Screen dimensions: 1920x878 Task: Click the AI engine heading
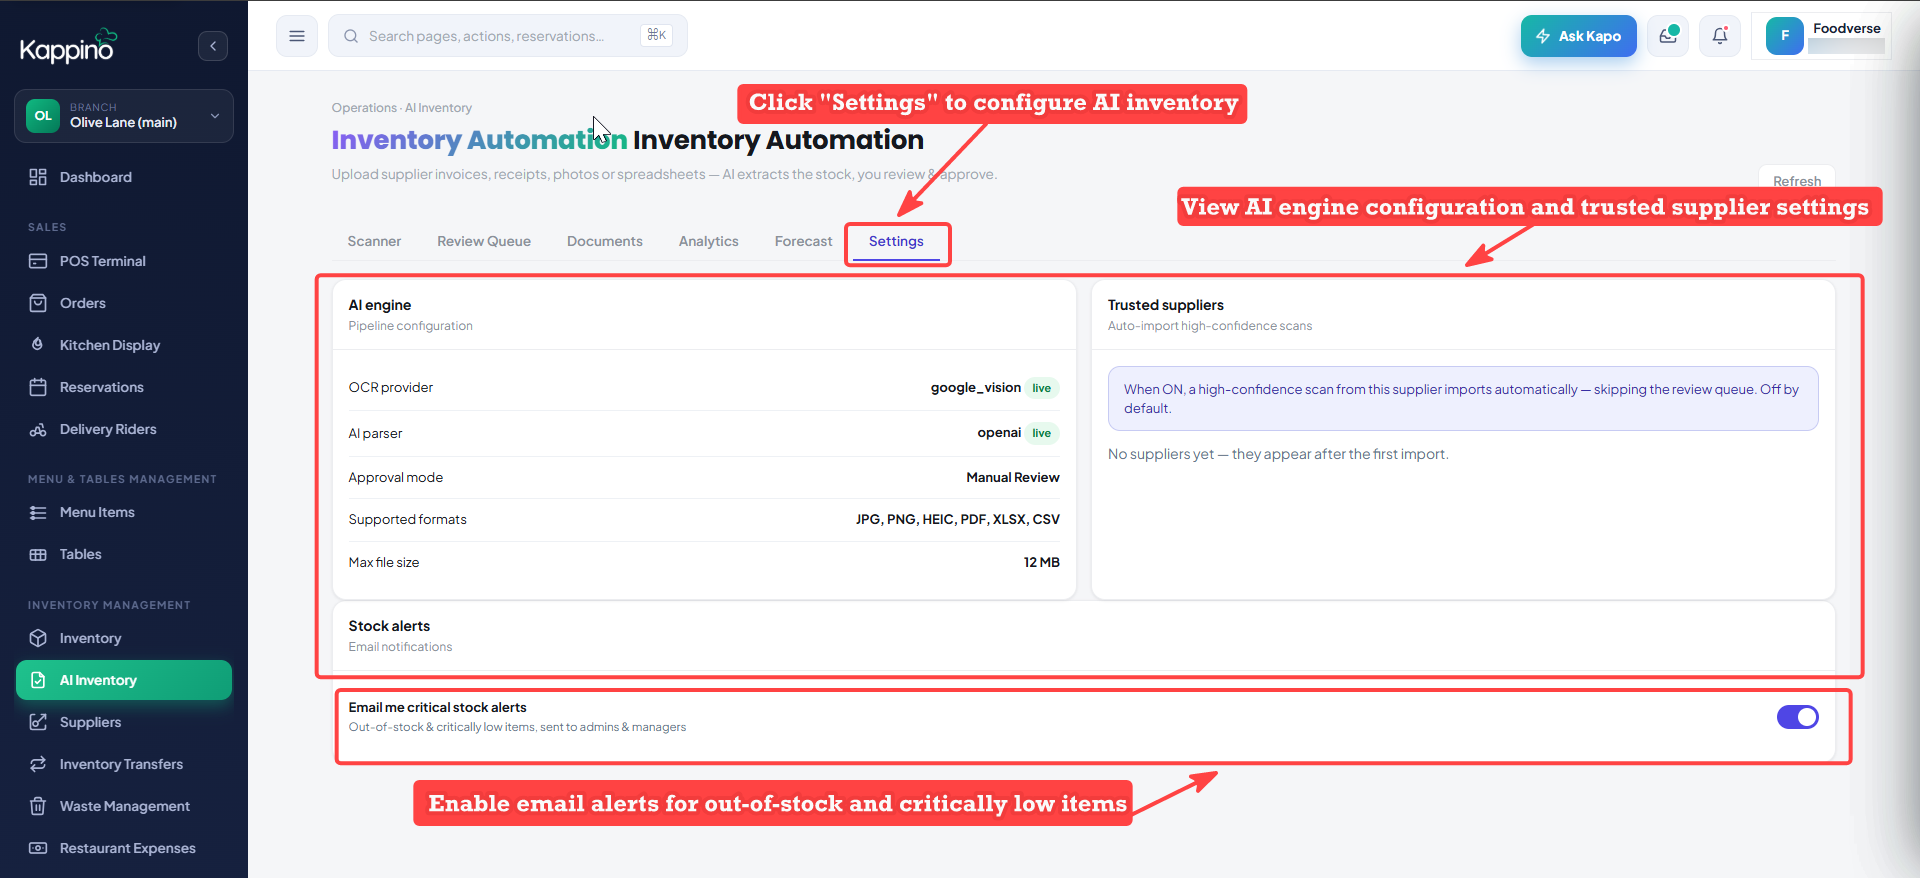pyautogui.click(x=379, y=305)
